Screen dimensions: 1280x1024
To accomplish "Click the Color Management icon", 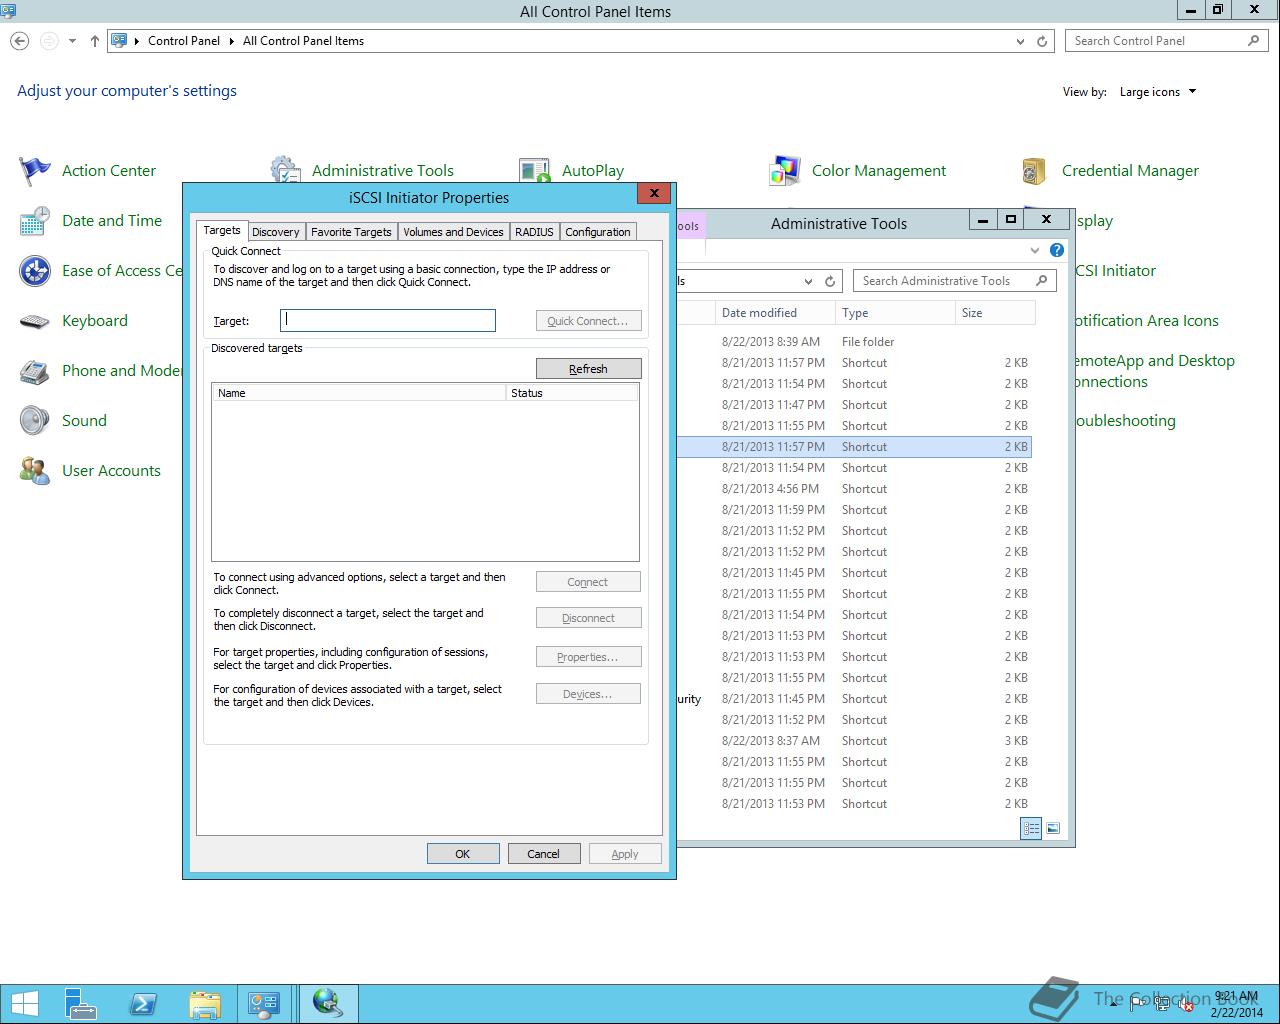I will 785,171.
